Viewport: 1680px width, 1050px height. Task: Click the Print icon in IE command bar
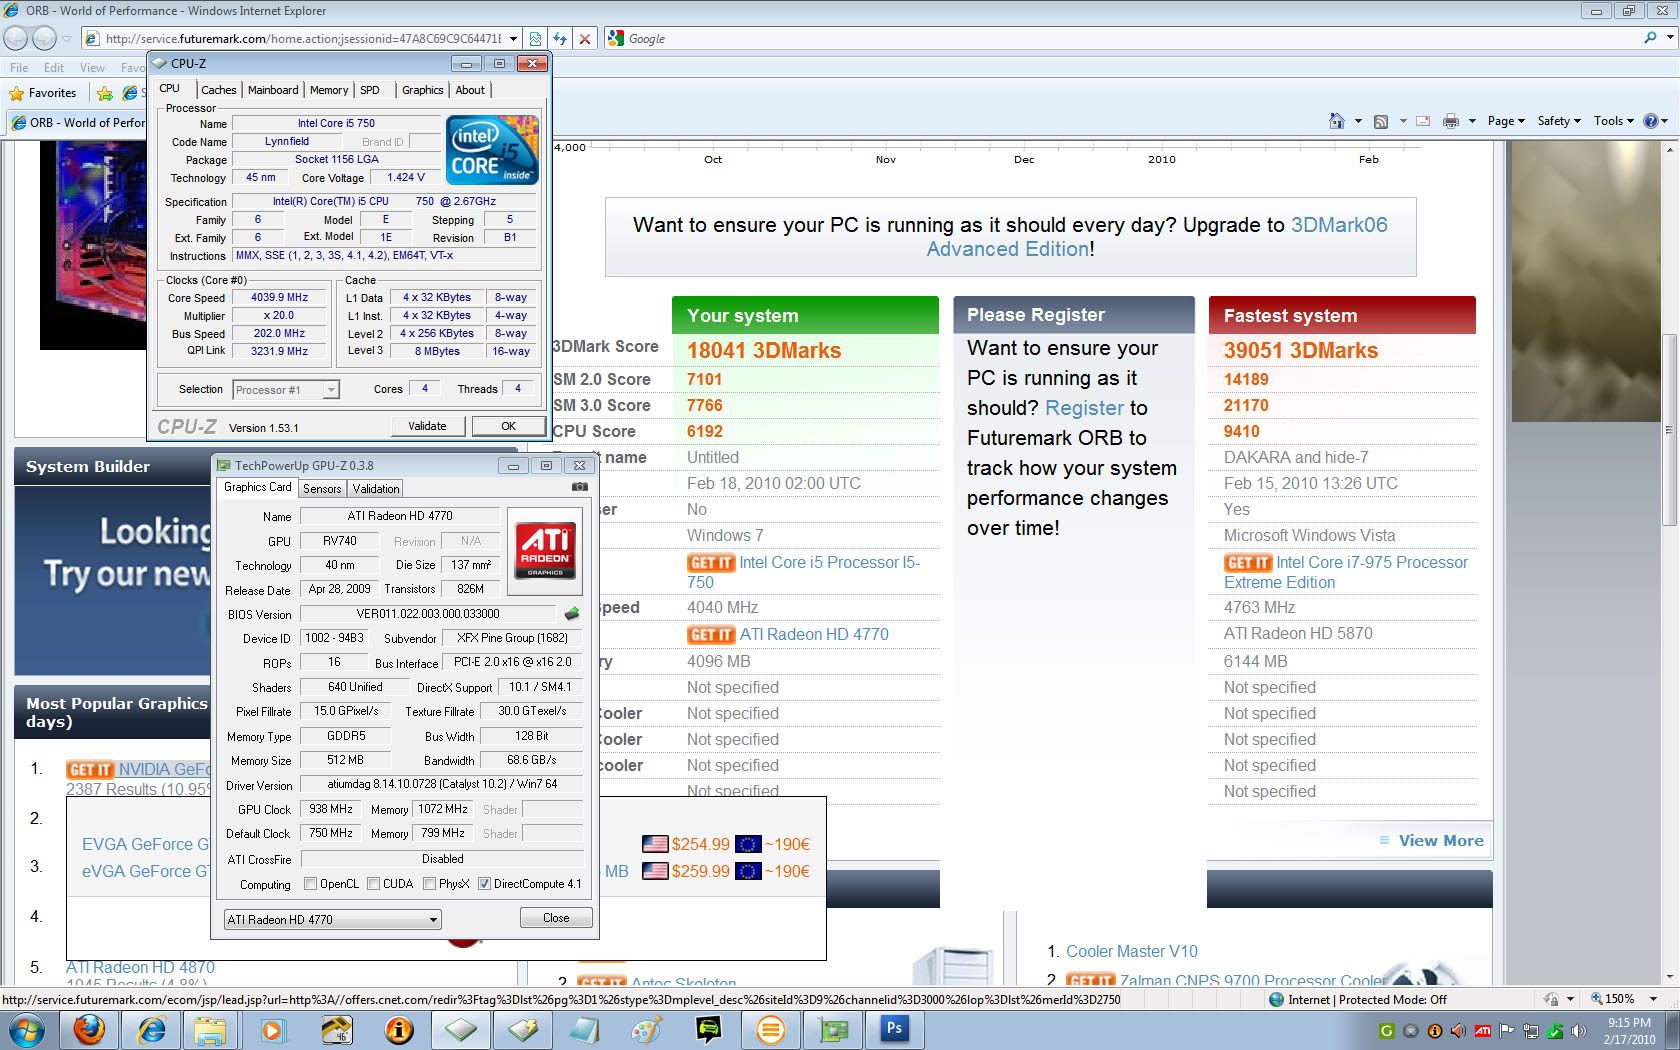[1451, 121]
